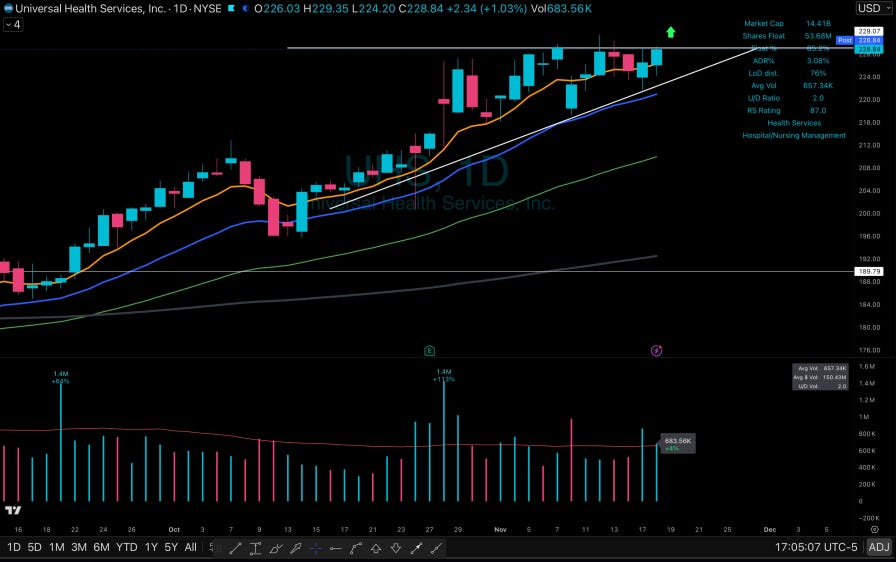Click the 1.4M +64% volume spike label
The image size is (896, 562).
point(61,377)
